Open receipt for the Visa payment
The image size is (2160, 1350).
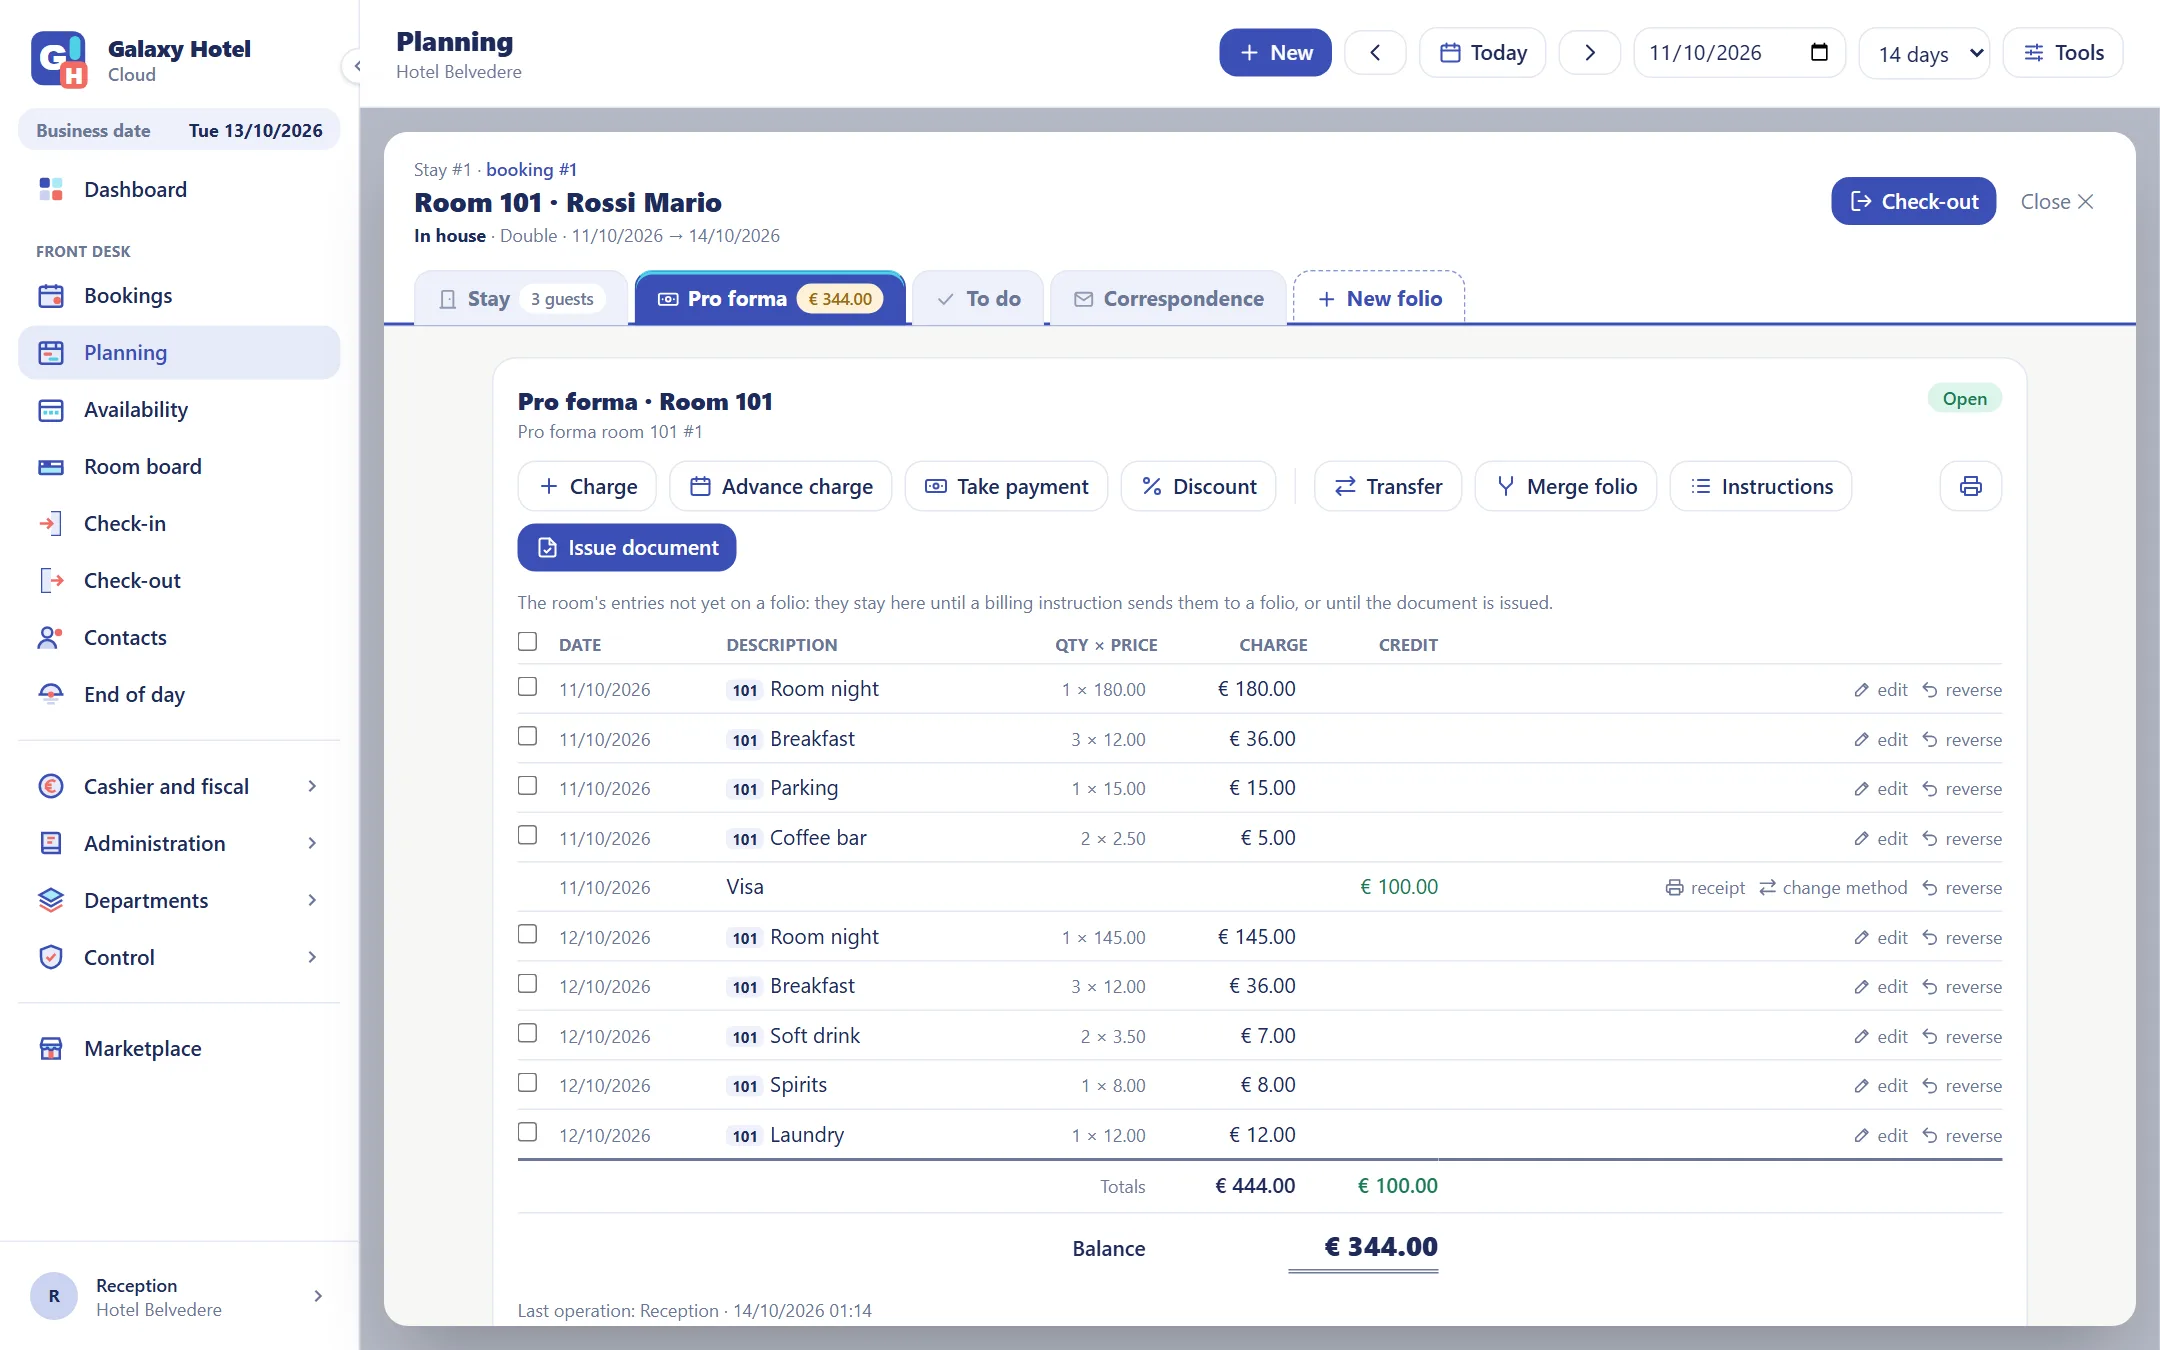coord(1705,888)
